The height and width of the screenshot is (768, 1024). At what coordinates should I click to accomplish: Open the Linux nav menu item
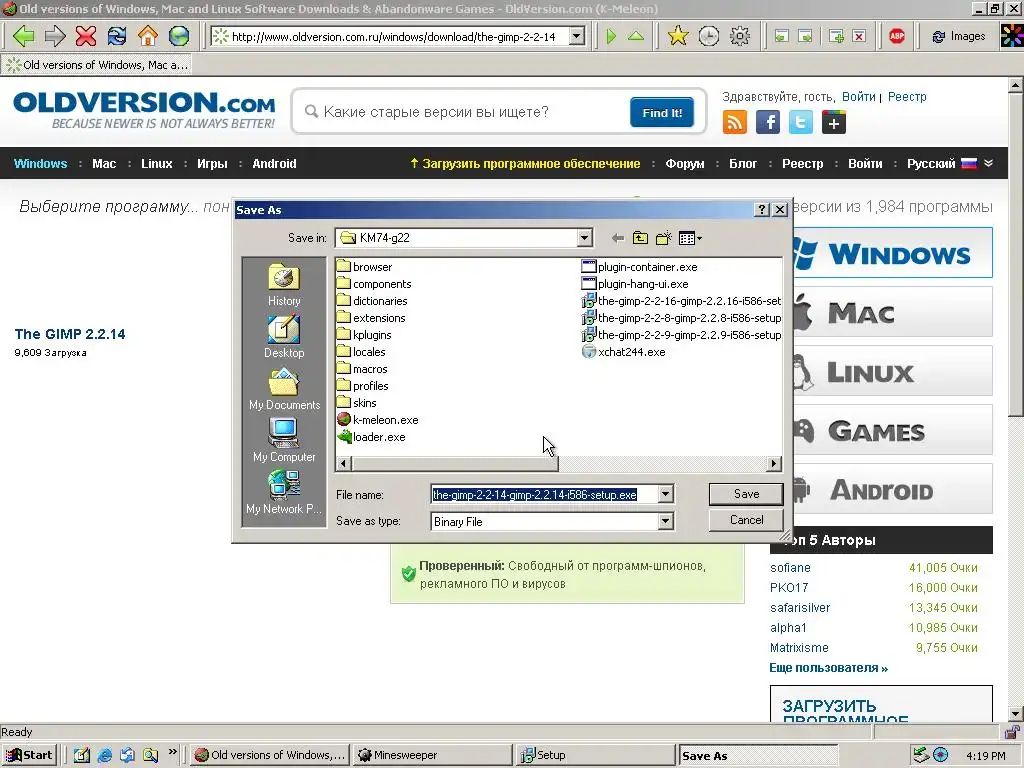pyautogui.click(x=157, y=163)
